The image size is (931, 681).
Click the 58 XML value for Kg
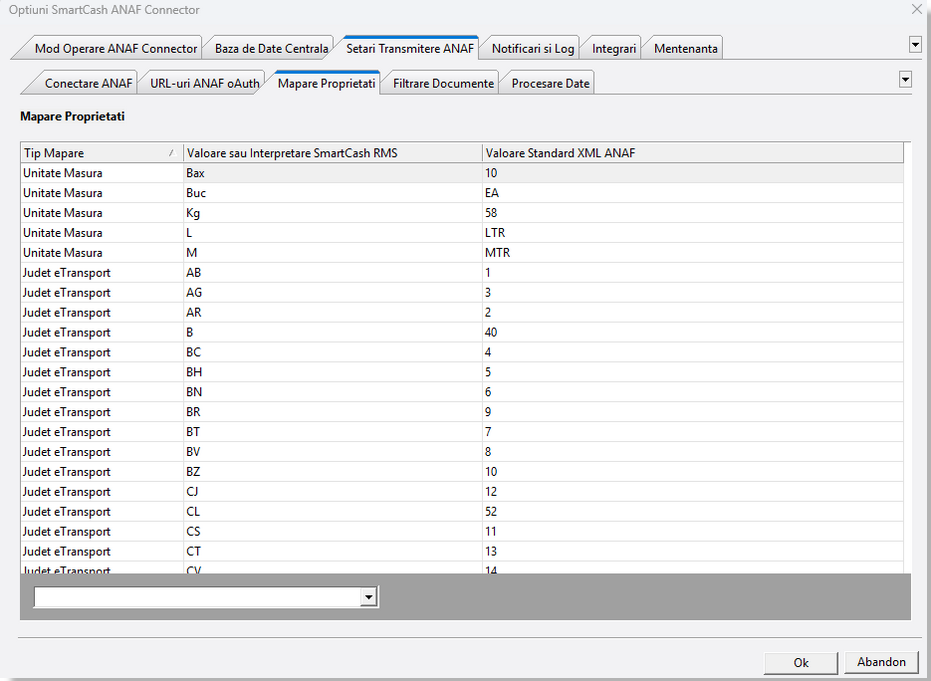pyautogui.click(x=693, y=213)
